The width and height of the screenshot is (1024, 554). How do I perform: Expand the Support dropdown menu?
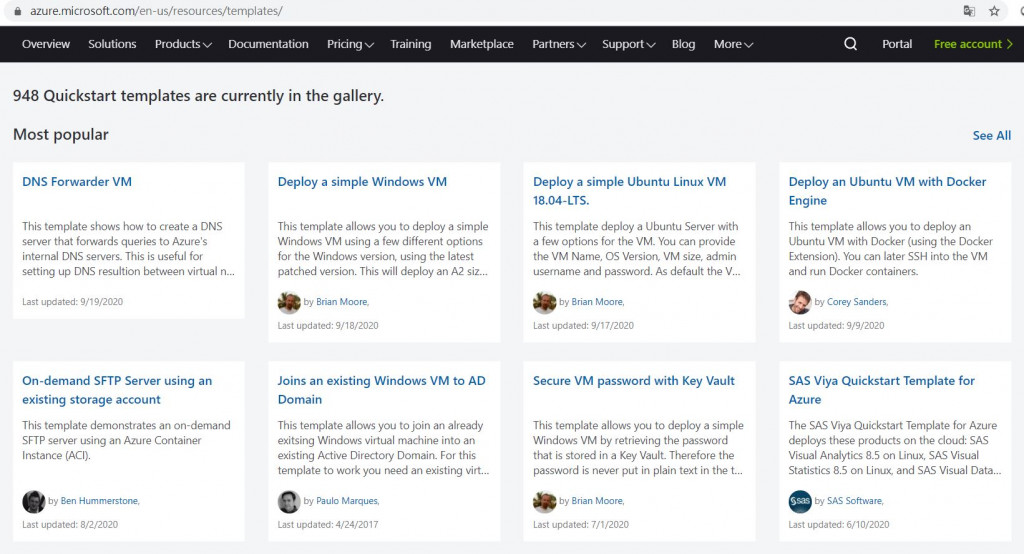pyautogui.click(x=628, y=44)
